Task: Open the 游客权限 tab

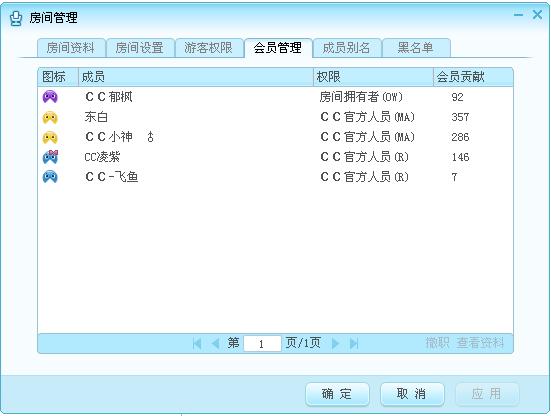Action: [208, 47]
